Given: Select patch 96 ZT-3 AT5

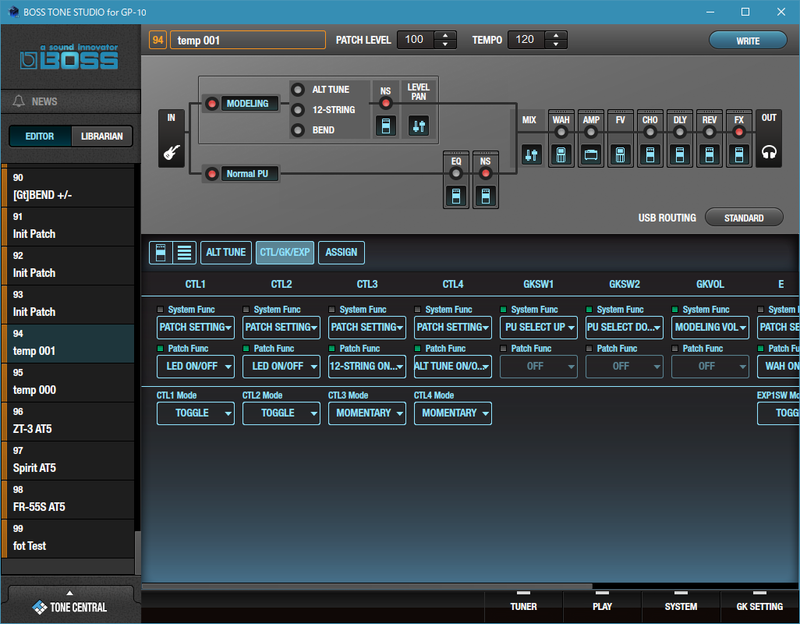Looking at the screenshot, I should (x=68, y=421).
